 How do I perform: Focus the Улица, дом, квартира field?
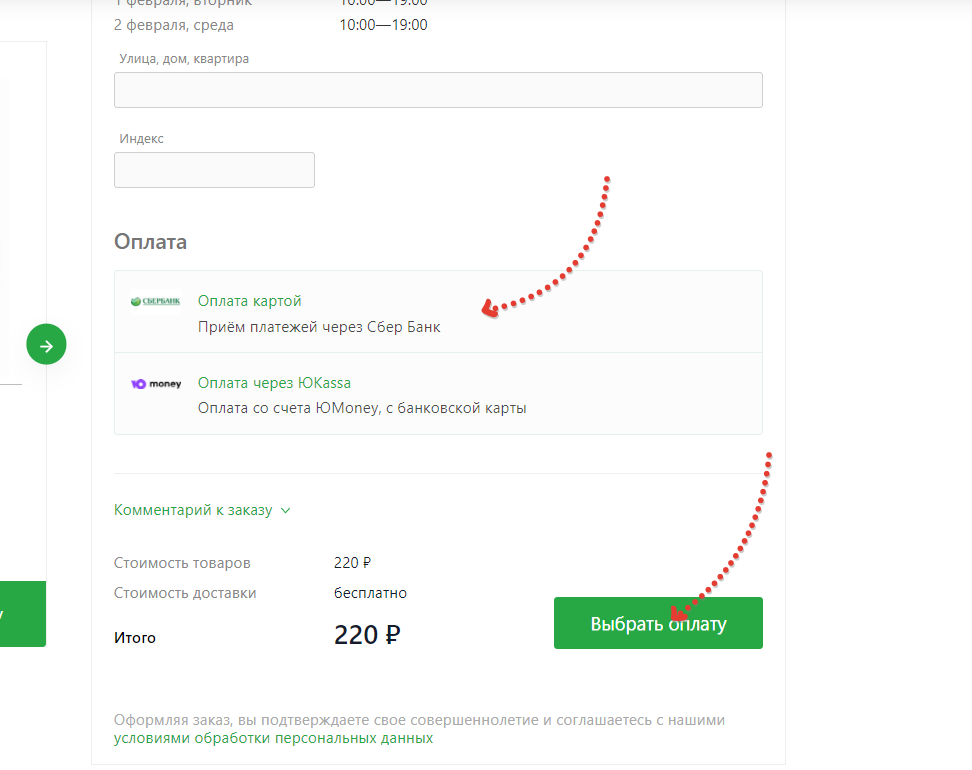(x=438, y=90)
